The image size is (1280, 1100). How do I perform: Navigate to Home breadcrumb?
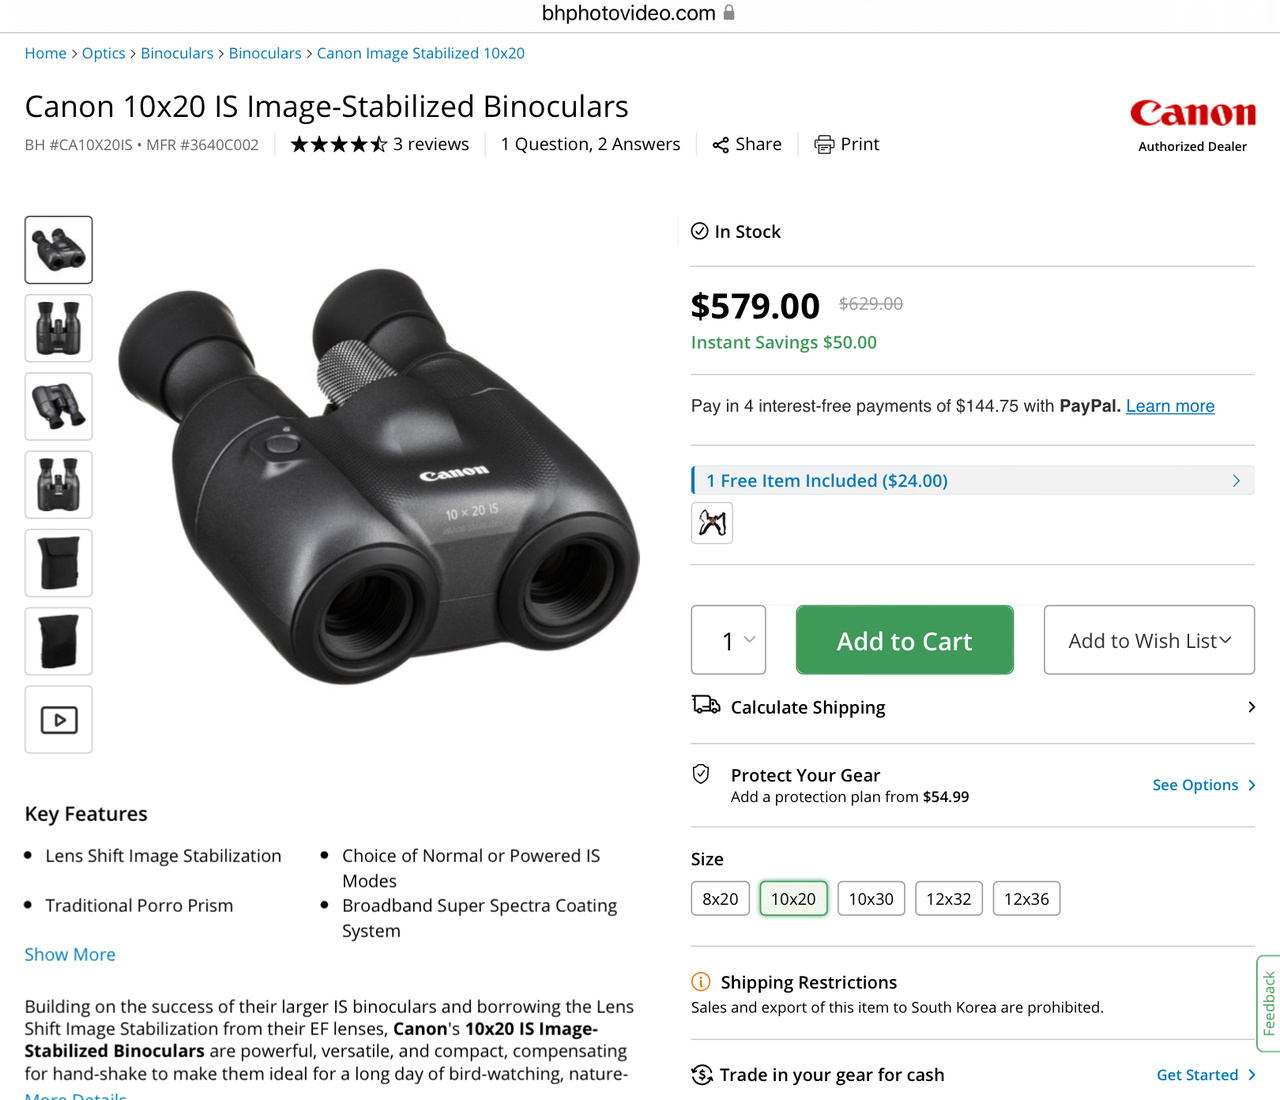[x=46, y=53]
